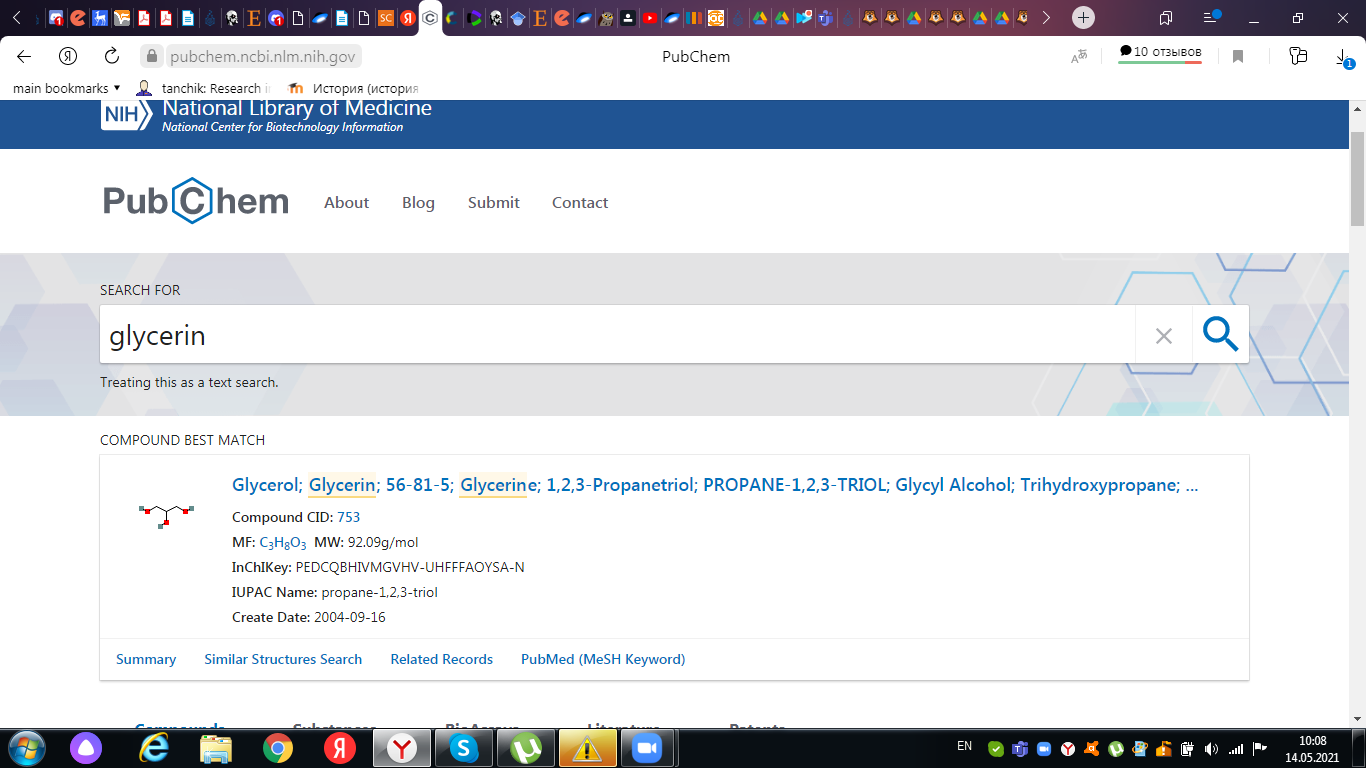
Task: Open Compound CID 753 link
Action: tap(348, 517)
